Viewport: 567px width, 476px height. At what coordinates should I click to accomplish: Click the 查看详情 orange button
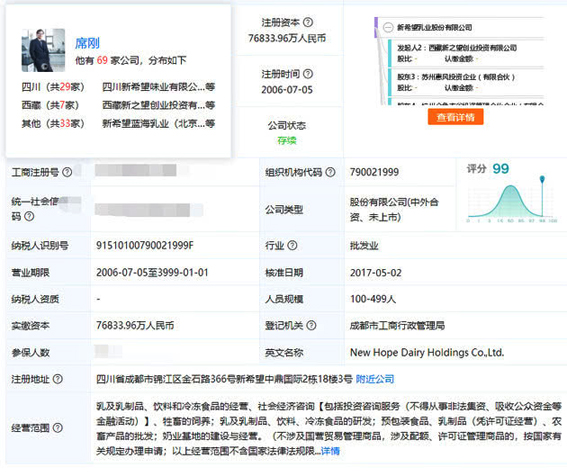coord(455,117)
